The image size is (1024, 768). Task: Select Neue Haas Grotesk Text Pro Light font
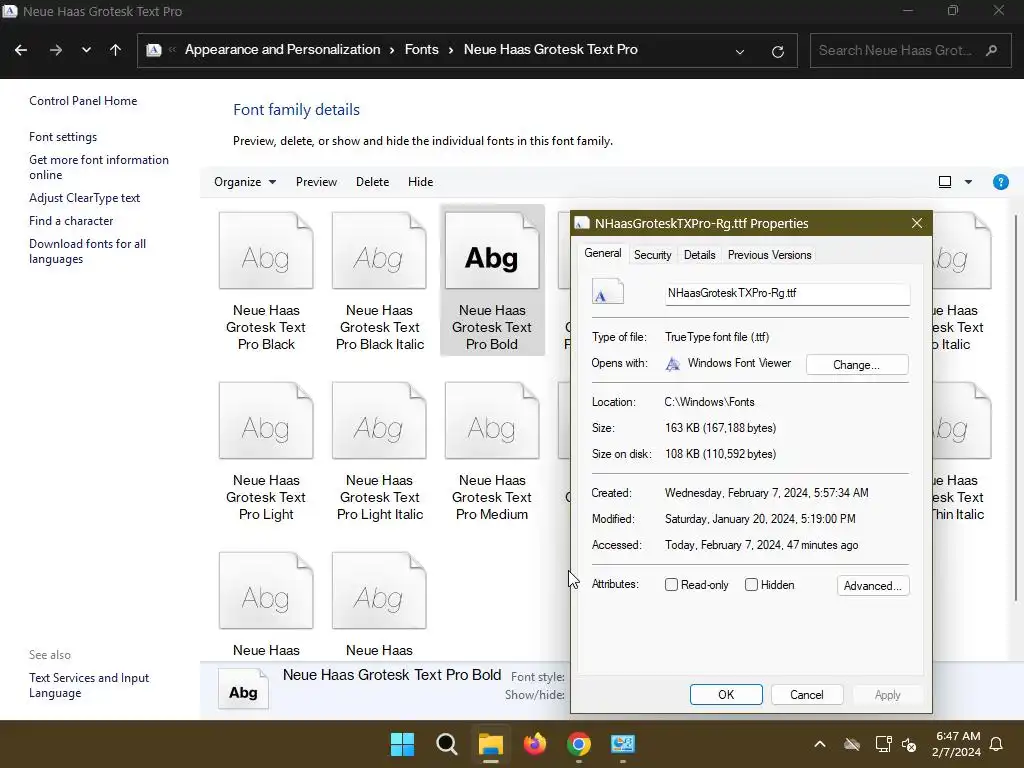click(x=266, y=451)
